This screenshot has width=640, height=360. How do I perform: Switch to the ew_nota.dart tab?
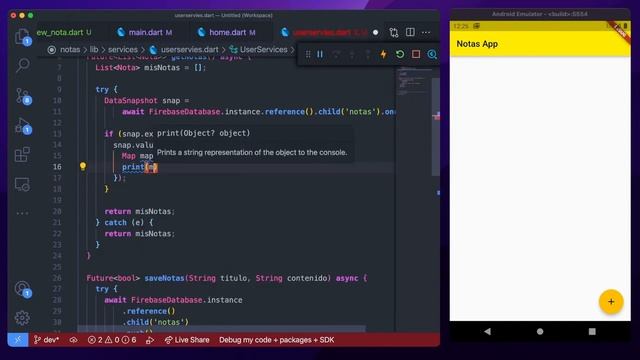64,32
